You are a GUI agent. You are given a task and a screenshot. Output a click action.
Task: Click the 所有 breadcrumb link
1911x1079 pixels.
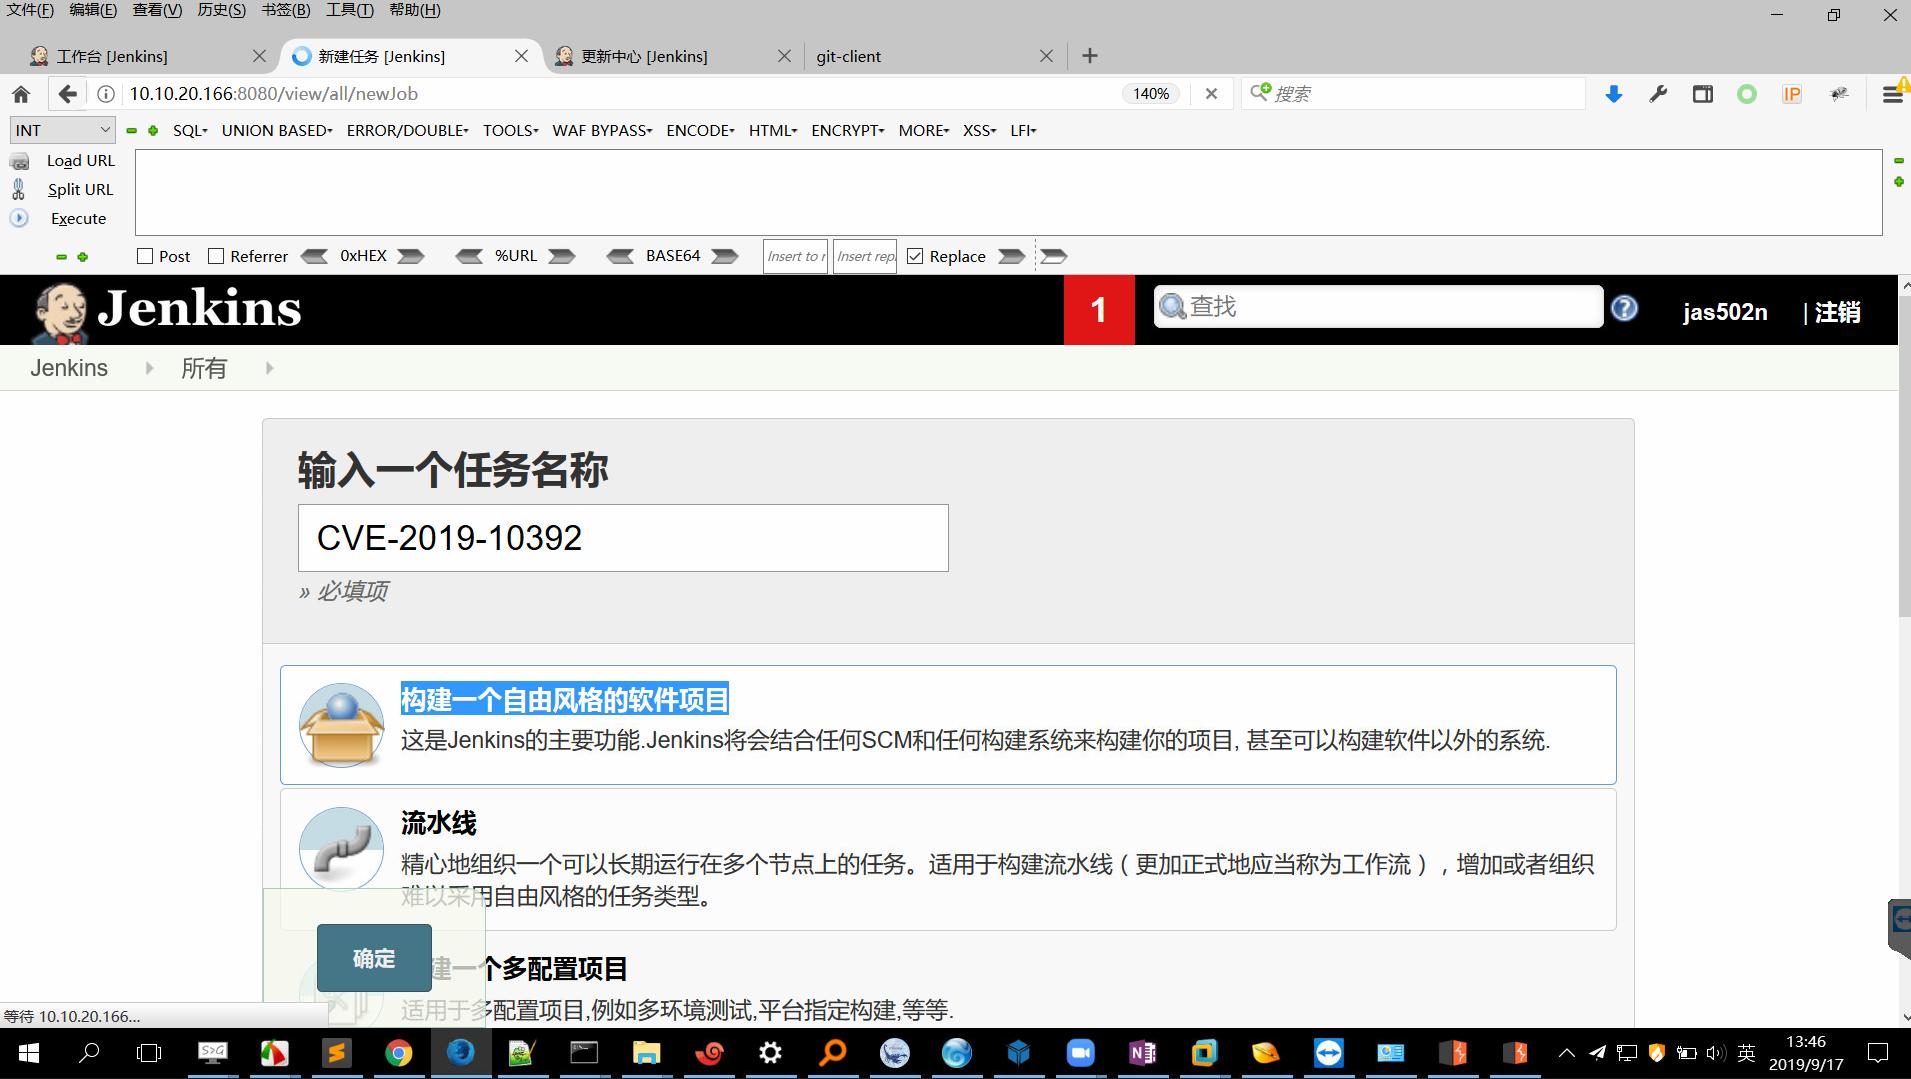(x=204, y=368)
